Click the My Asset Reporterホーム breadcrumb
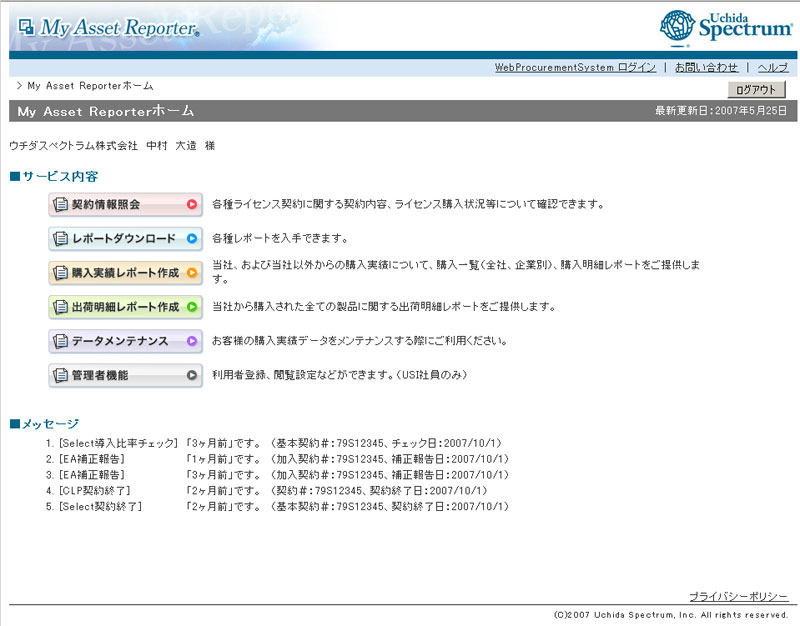The height and width of the screenshot is (626, 800). click(90, 86)
